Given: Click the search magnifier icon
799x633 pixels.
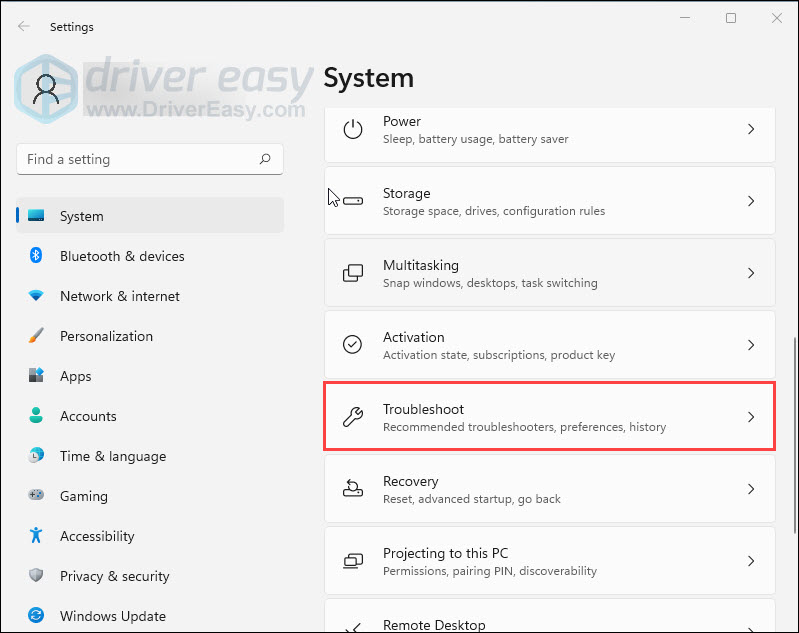Looking at the screenshot, I should pyautogui.click(x=265, y=159).
